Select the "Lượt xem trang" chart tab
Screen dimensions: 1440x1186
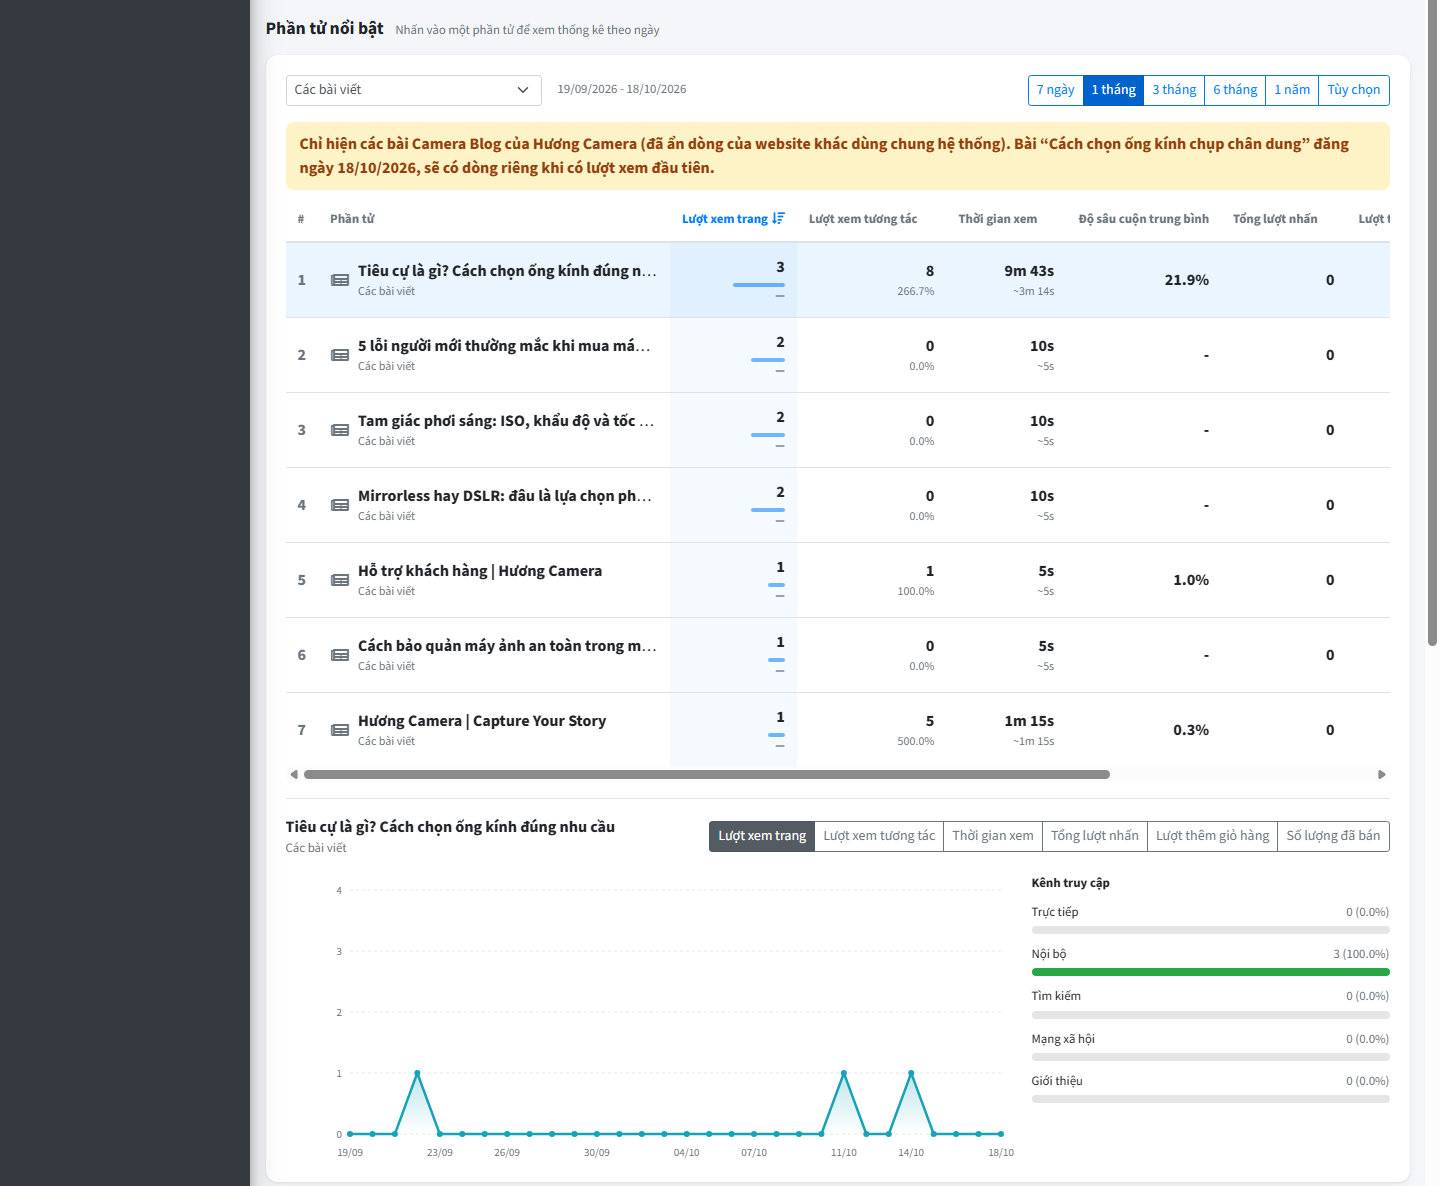coord(762,836)
